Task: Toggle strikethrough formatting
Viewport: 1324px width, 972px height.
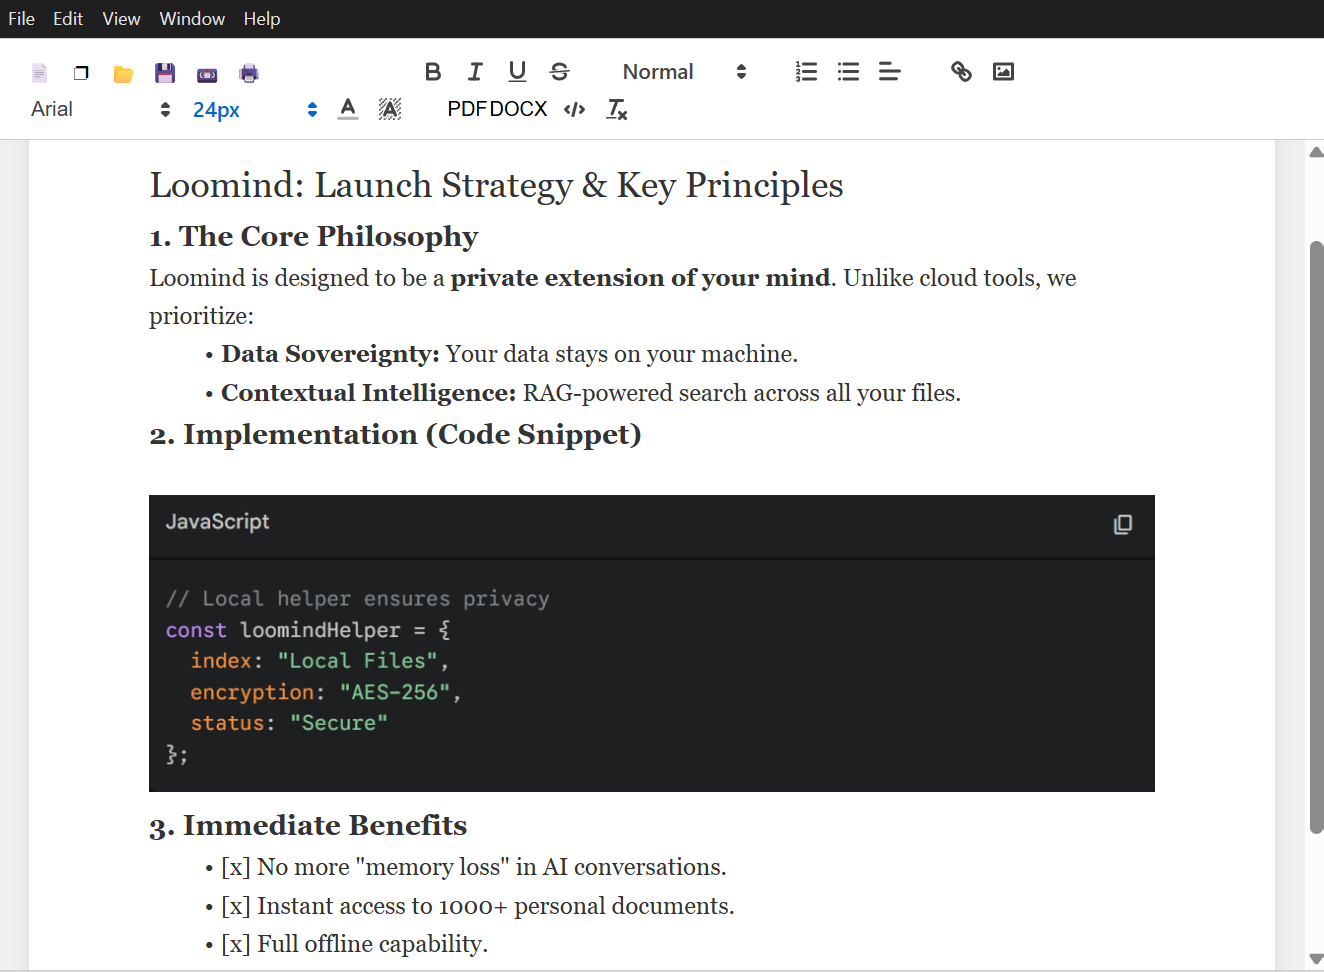Action: [x=559, y=71]
